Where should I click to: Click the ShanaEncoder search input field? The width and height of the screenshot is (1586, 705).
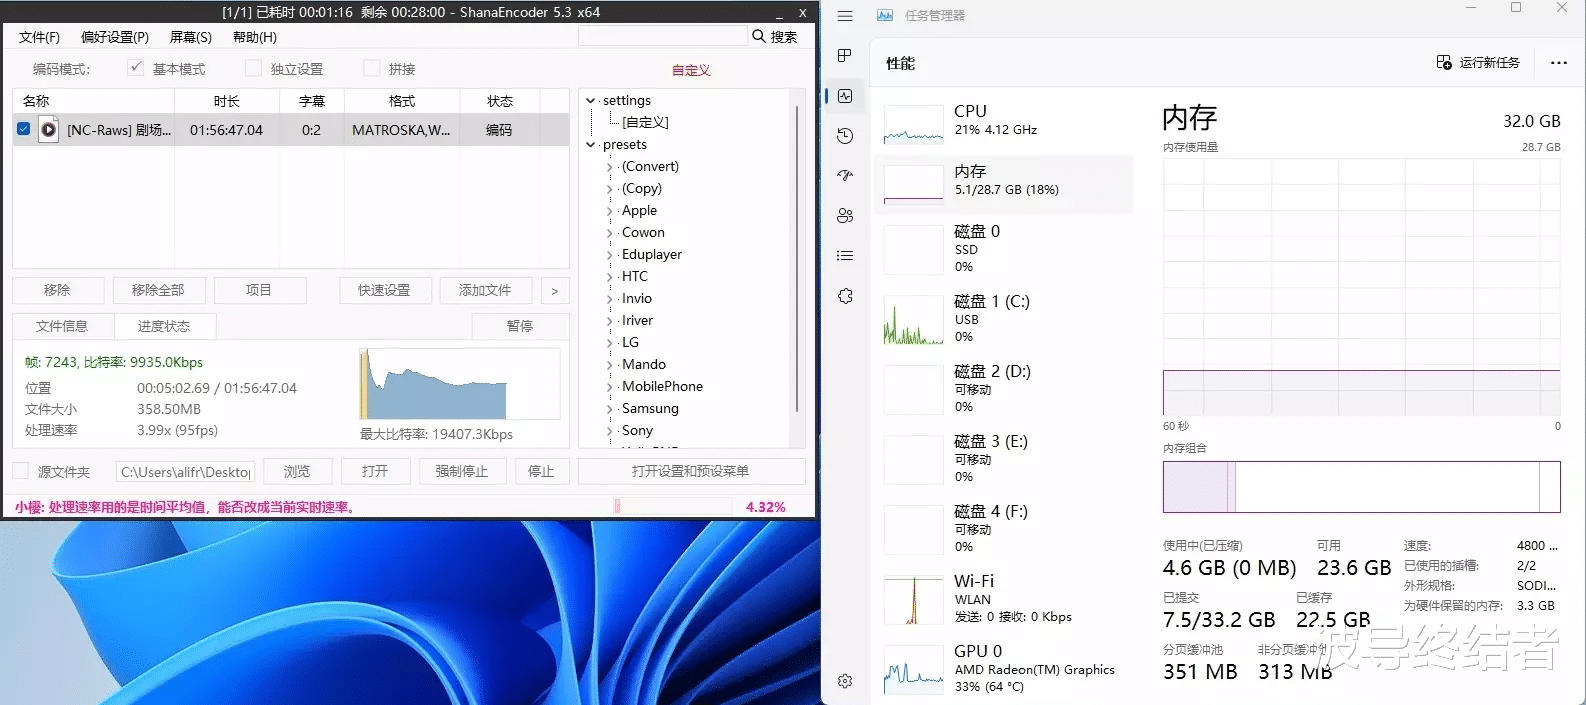click(664, 36)
